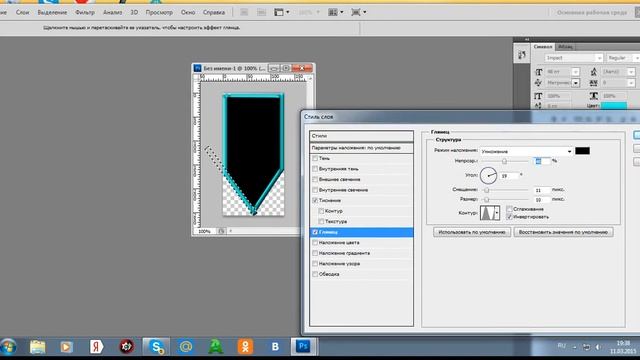The height and width of the screenshot is (360, 640).
Task: Uncheck the Тиснение checkbox
Action: point(315,200)
